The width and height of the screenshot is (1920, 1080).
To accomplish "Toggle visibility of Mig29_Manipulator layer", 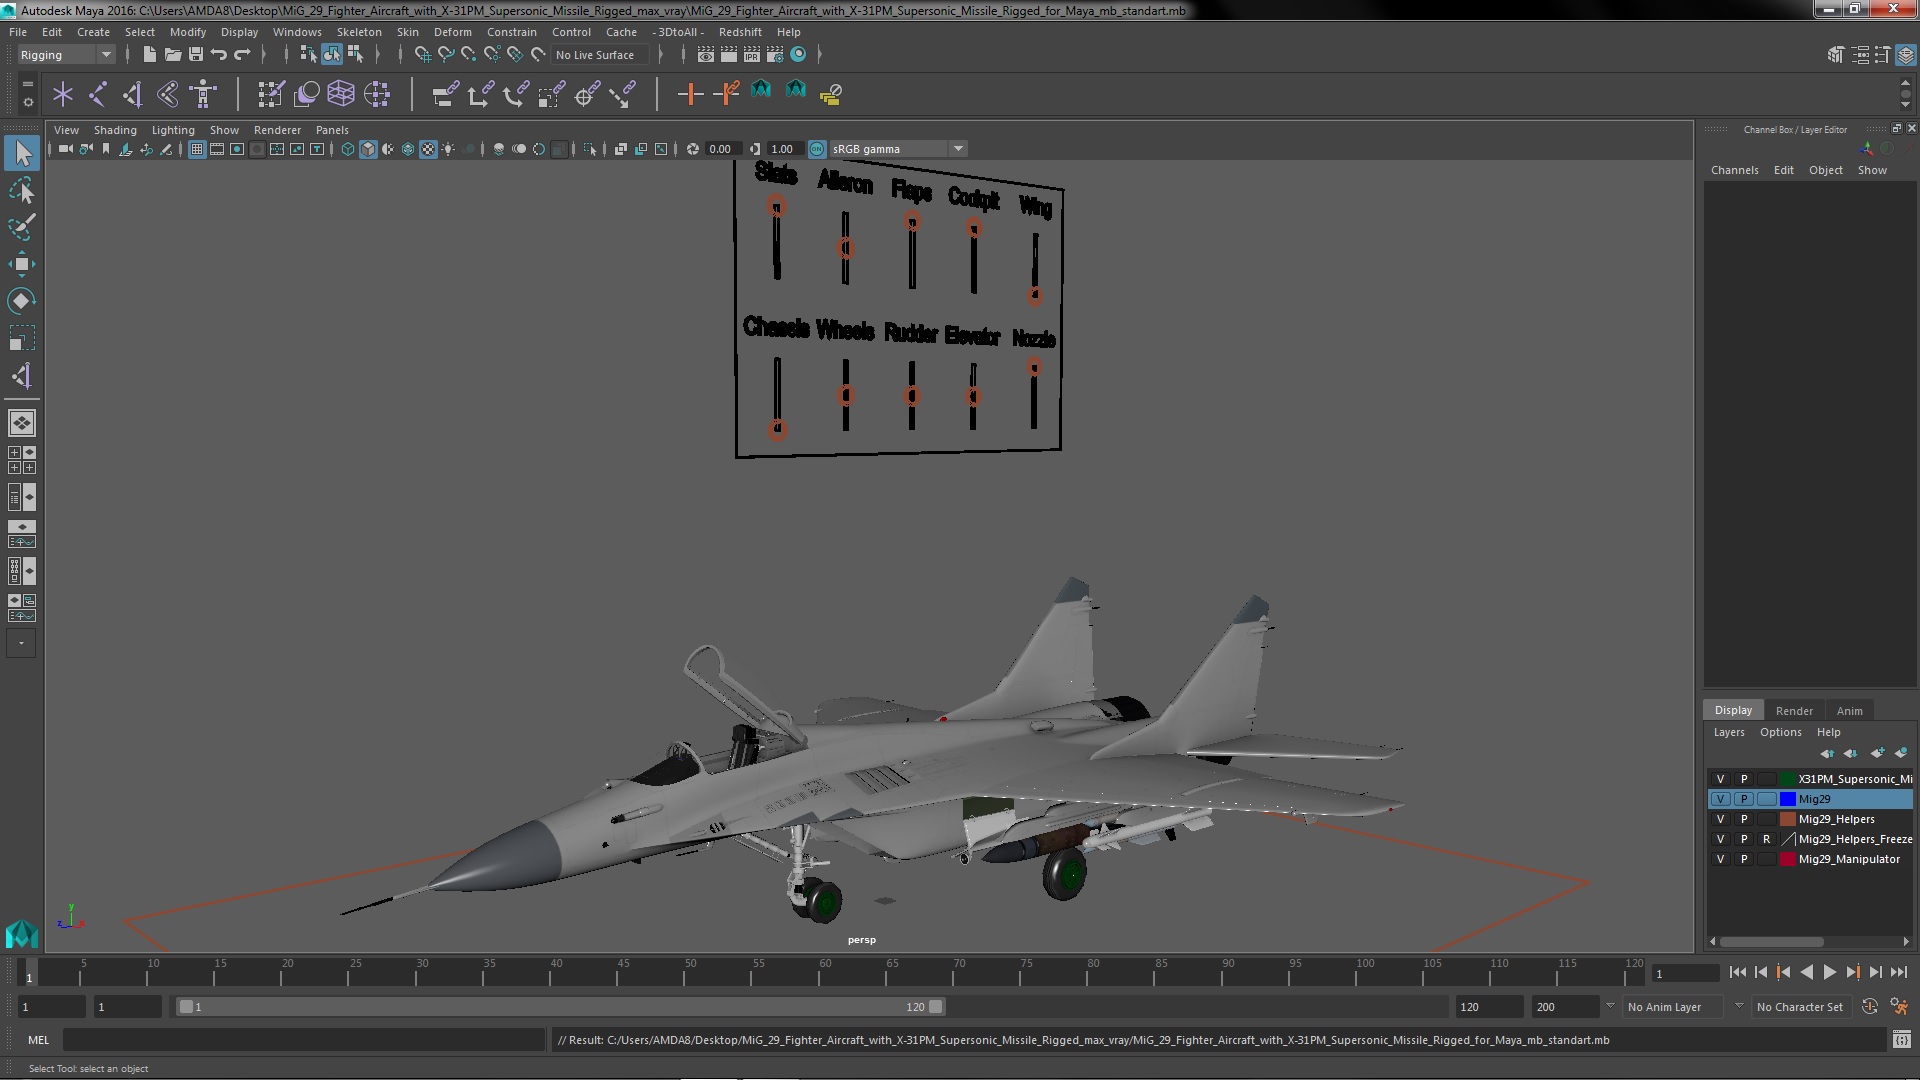I will pos(1720,859).
